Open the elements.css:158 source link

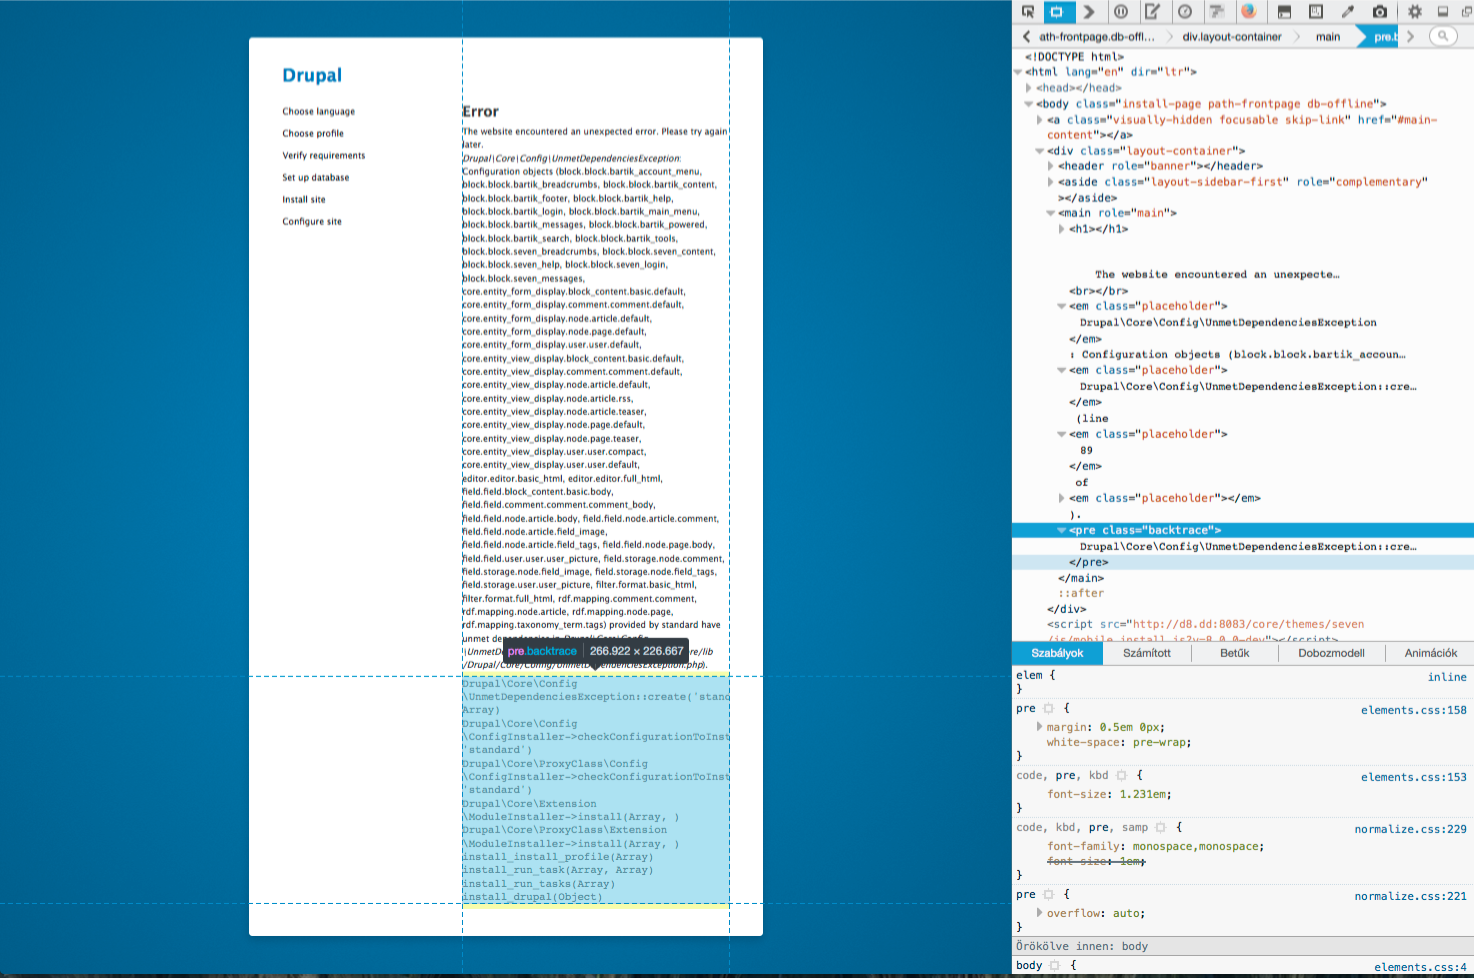pos(1413,710)
